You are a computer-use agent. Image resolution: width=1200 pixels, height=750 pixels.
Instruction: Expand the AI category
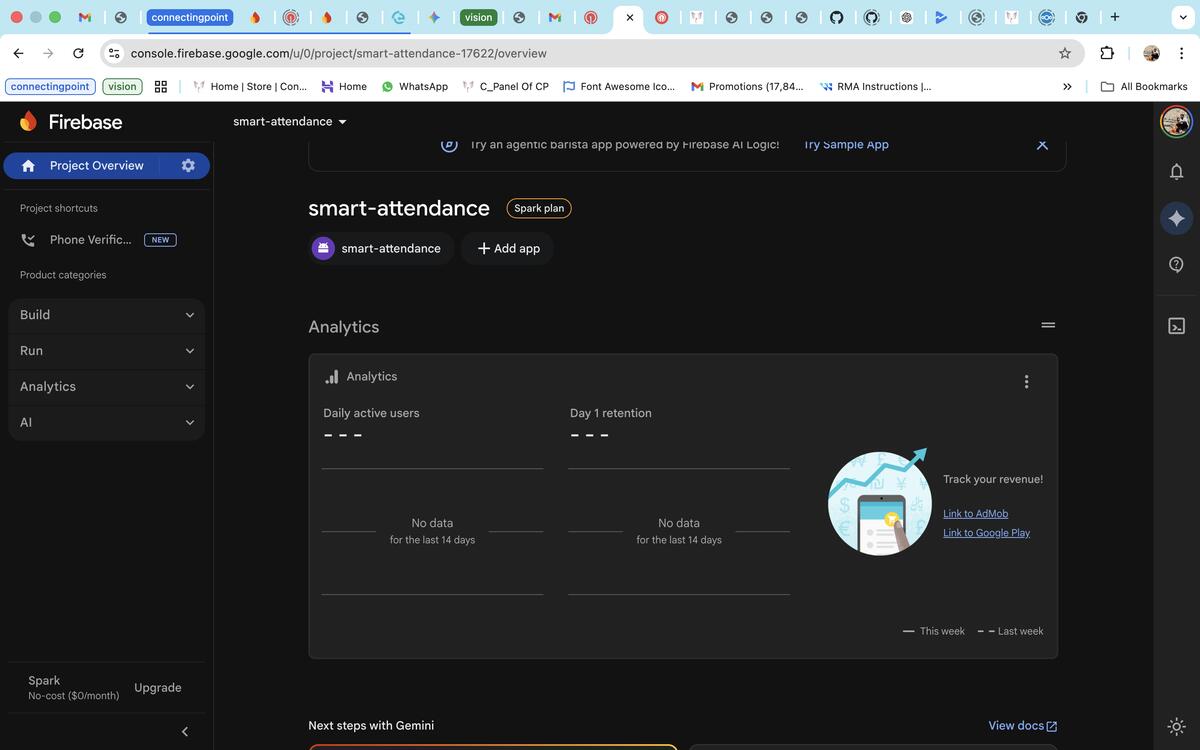pyautogui.click(x=106, y=422)
